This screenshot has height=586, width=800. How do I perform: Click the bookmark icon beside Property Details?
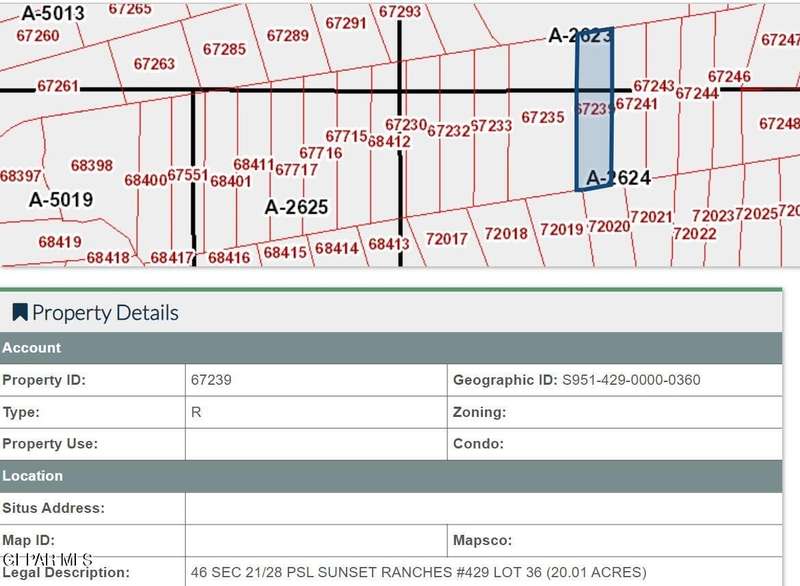click(19, 313)
